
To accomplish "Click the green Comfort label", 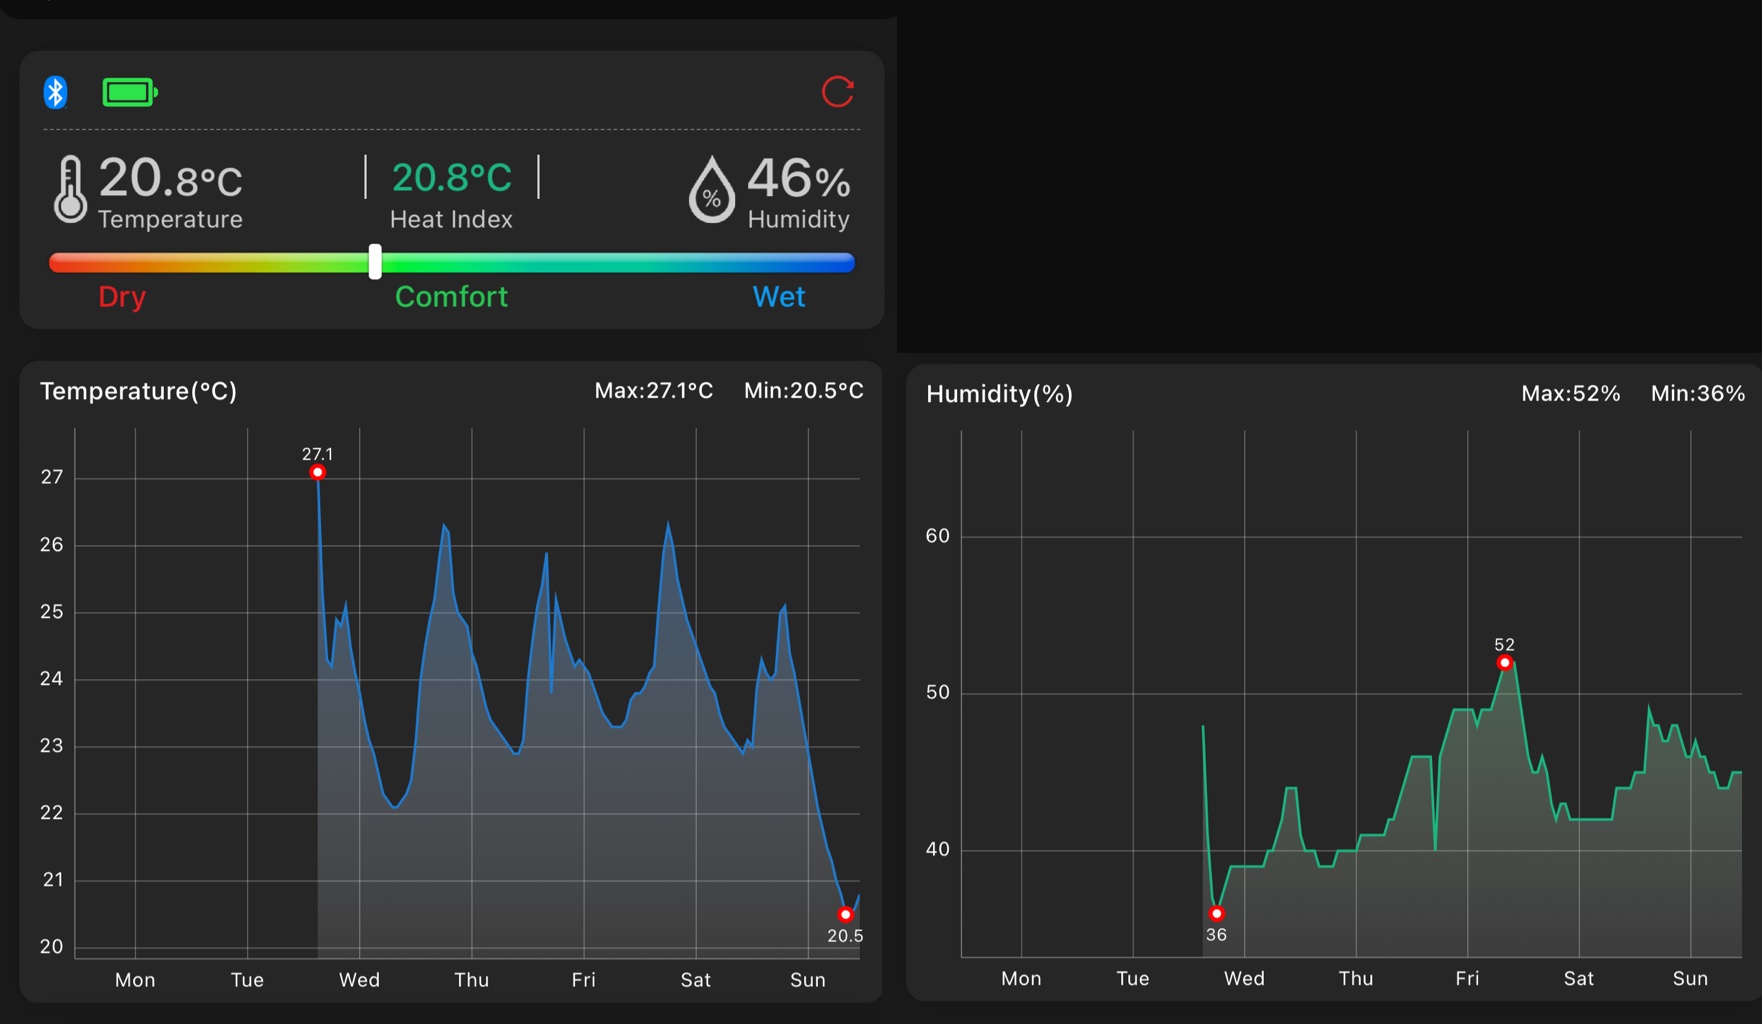I will pos(451,297).
